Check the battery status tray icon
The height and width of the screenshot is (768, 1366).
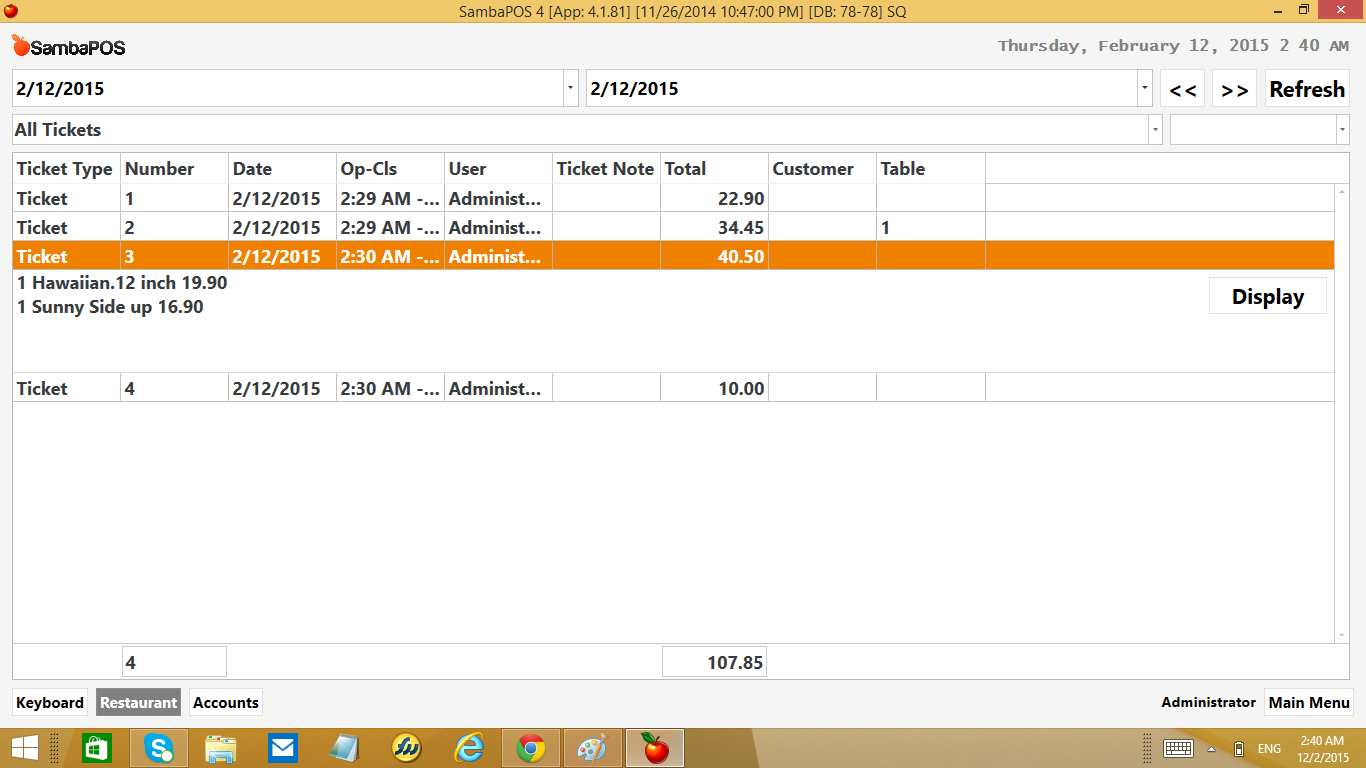pyautogui.click(x=1239, y=748)
